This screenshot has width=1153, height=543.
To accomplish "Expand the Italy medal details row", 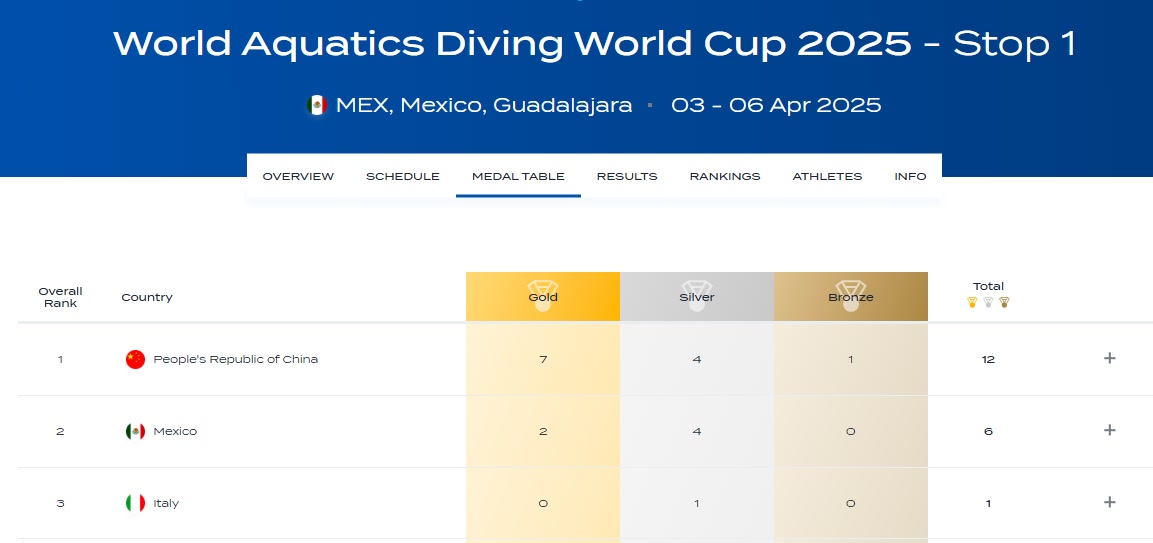I will (1109, 502).
